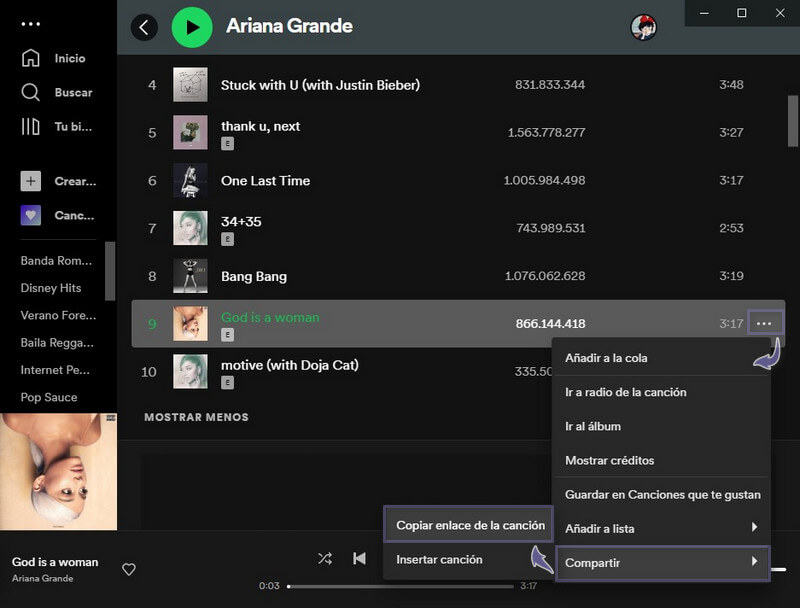Play Ariana Grande with green play button
Viewport: 800px width, 608px height.
pos(192,27)
